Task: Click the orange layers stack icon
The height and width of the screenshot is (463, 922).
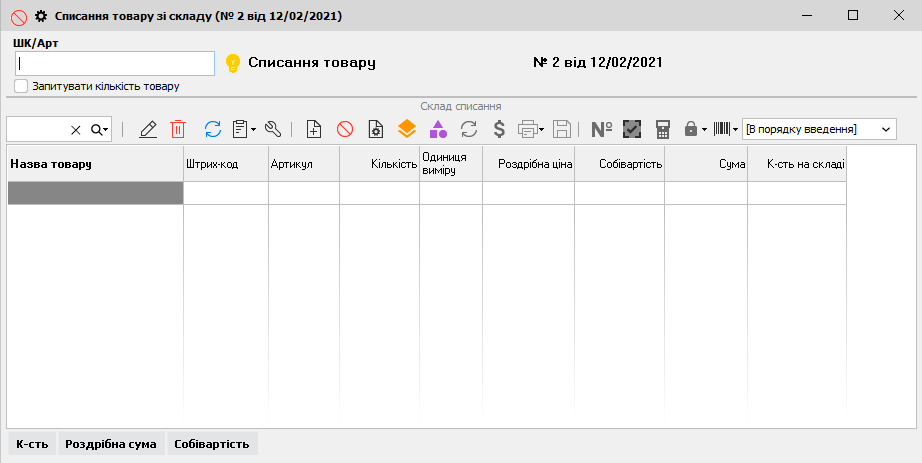Action: pos(406,129)
